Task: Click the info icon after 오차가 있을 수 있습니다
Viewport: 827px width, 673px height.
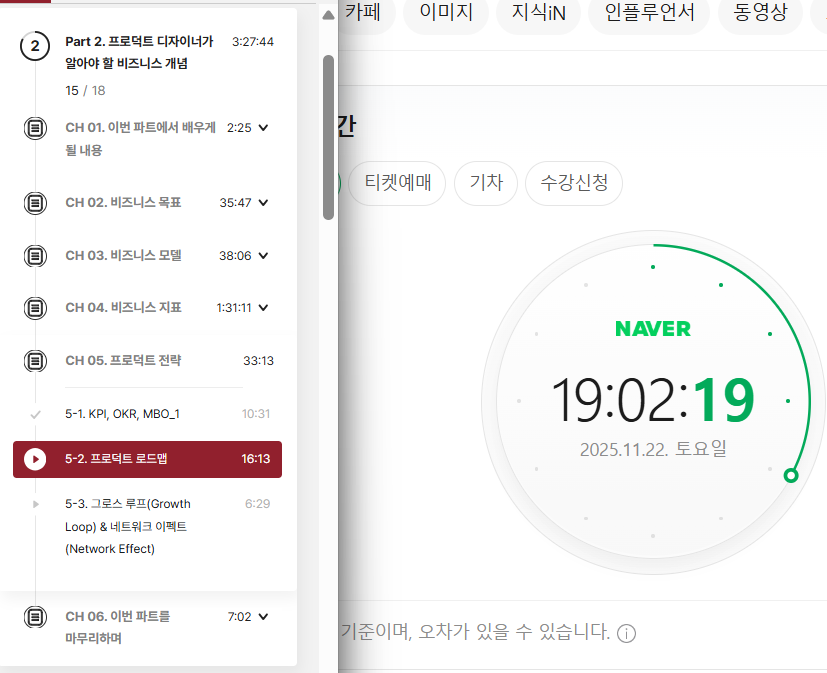Action: 626,633
